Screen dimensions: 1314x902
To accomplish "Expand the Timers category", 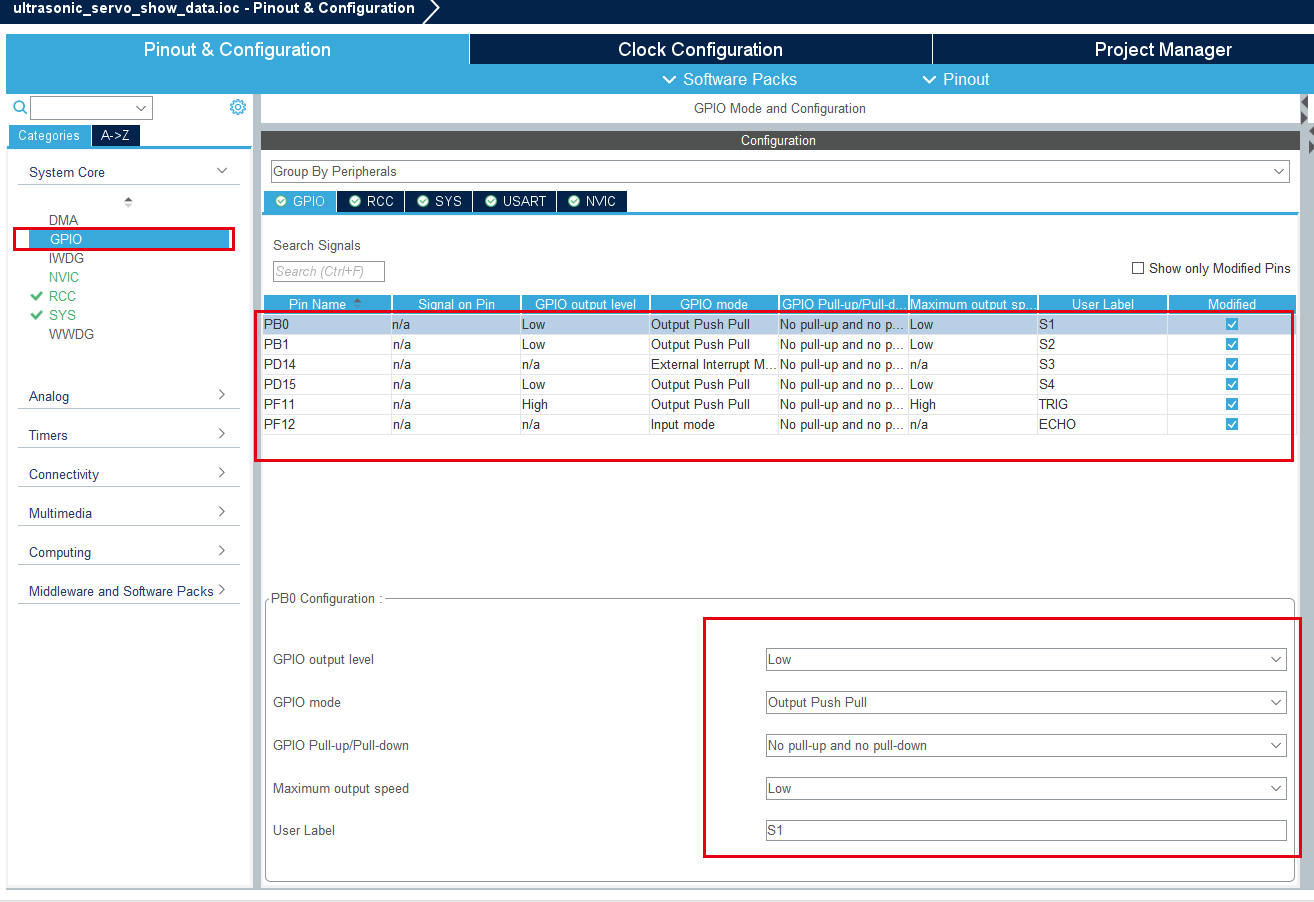I will click(128, 435).
